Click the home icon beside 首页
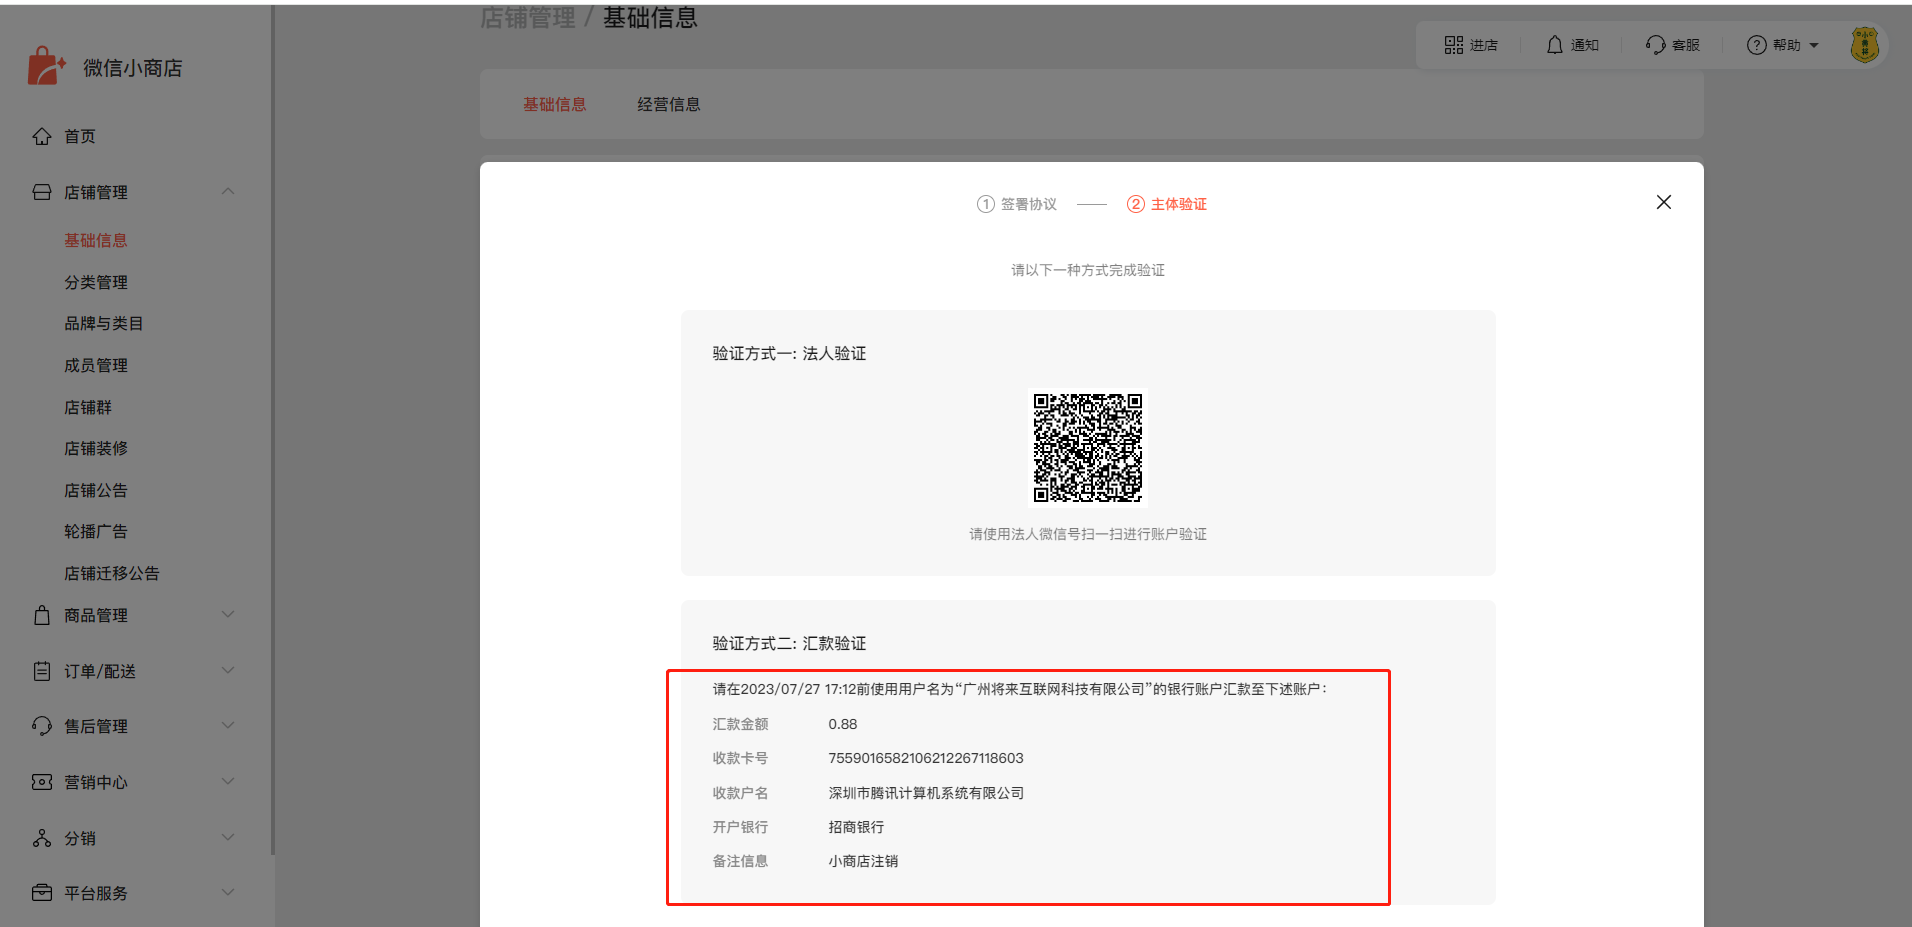The width and height of the screenshot is (1912, 927). pos(42,136)
